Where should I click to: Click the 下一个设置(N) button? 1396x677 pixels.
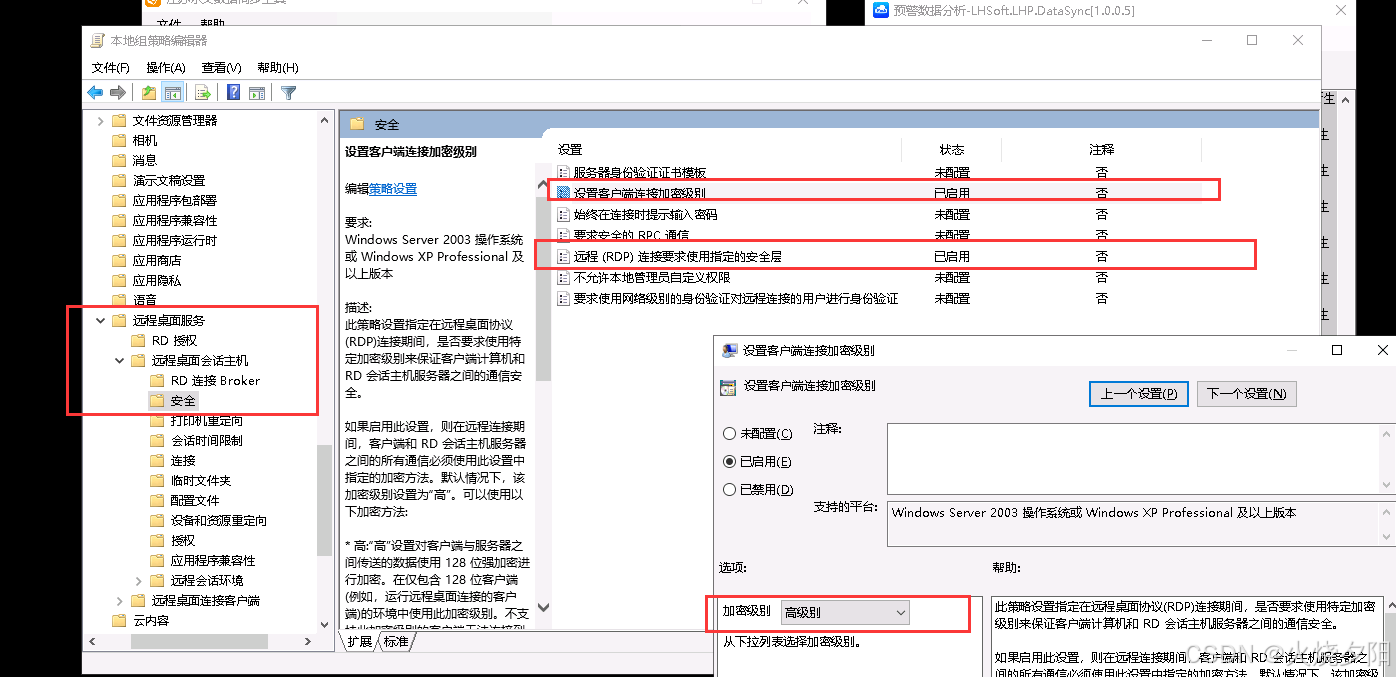pos(1246,393)
